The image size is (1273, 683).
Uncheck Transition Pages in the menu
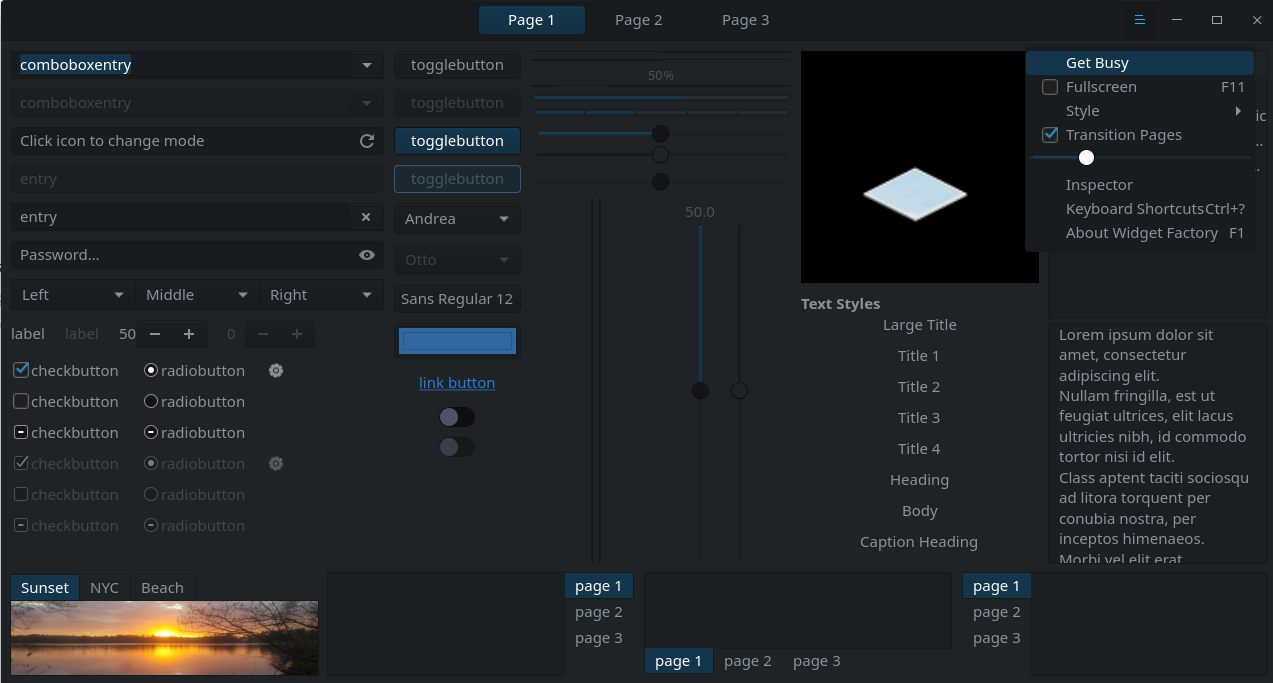pos(1050,135)
